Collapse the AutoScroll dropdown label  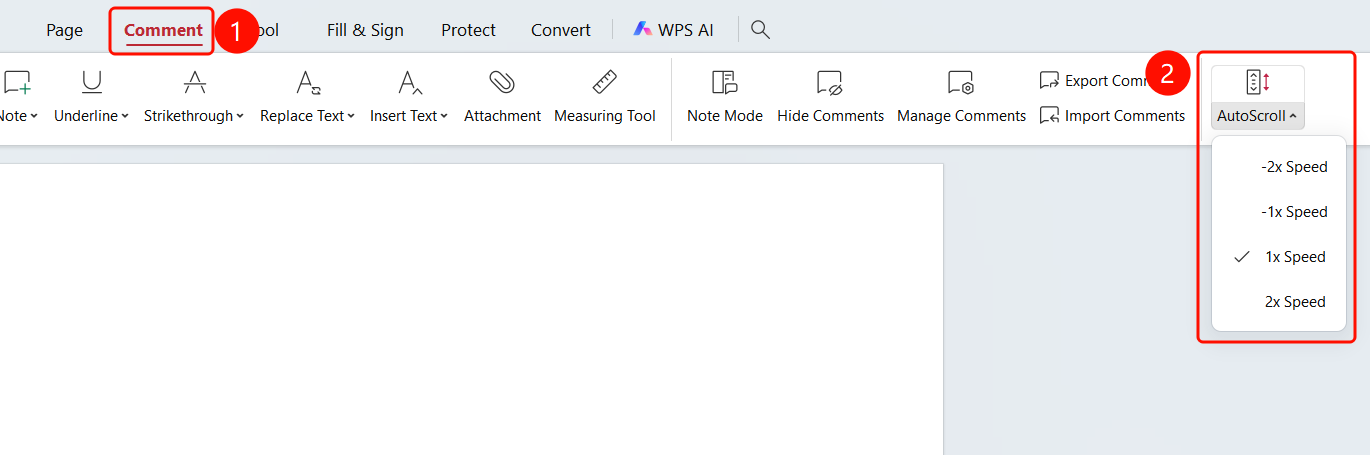coord(1258,116)
